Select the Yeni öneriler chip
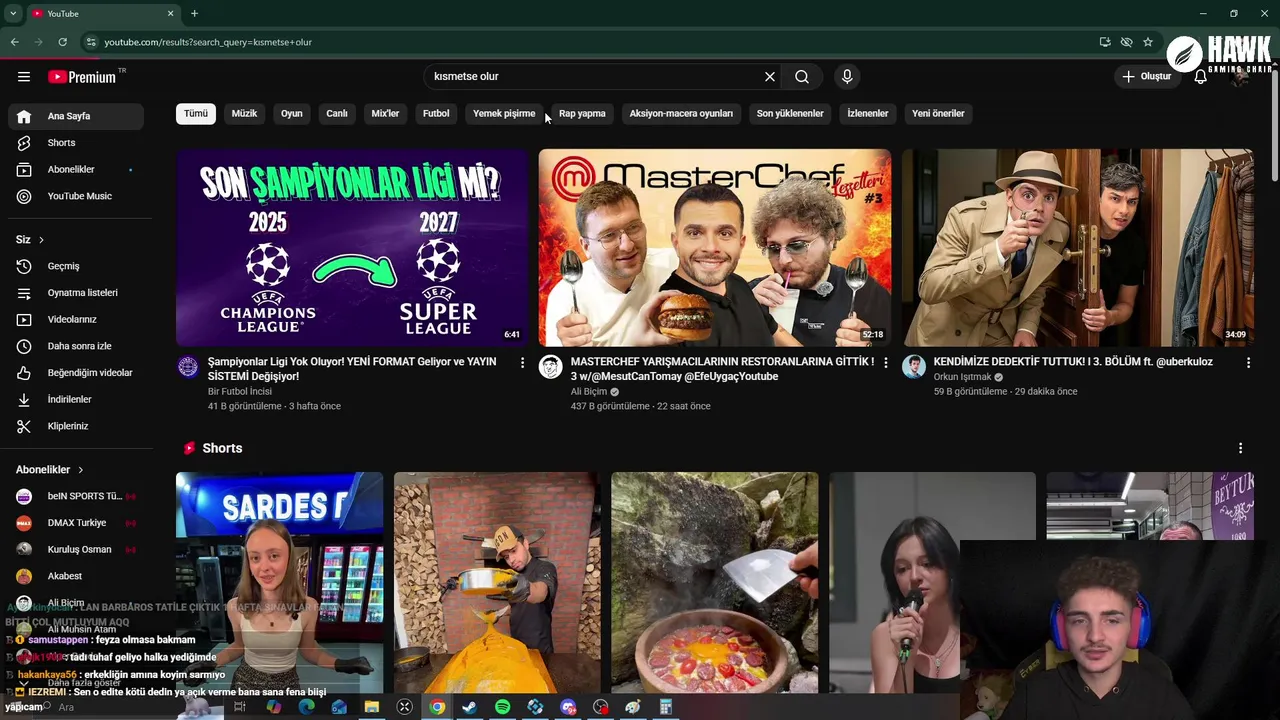The height and width of the screenshot is (720, 1280). coord(938,114)
